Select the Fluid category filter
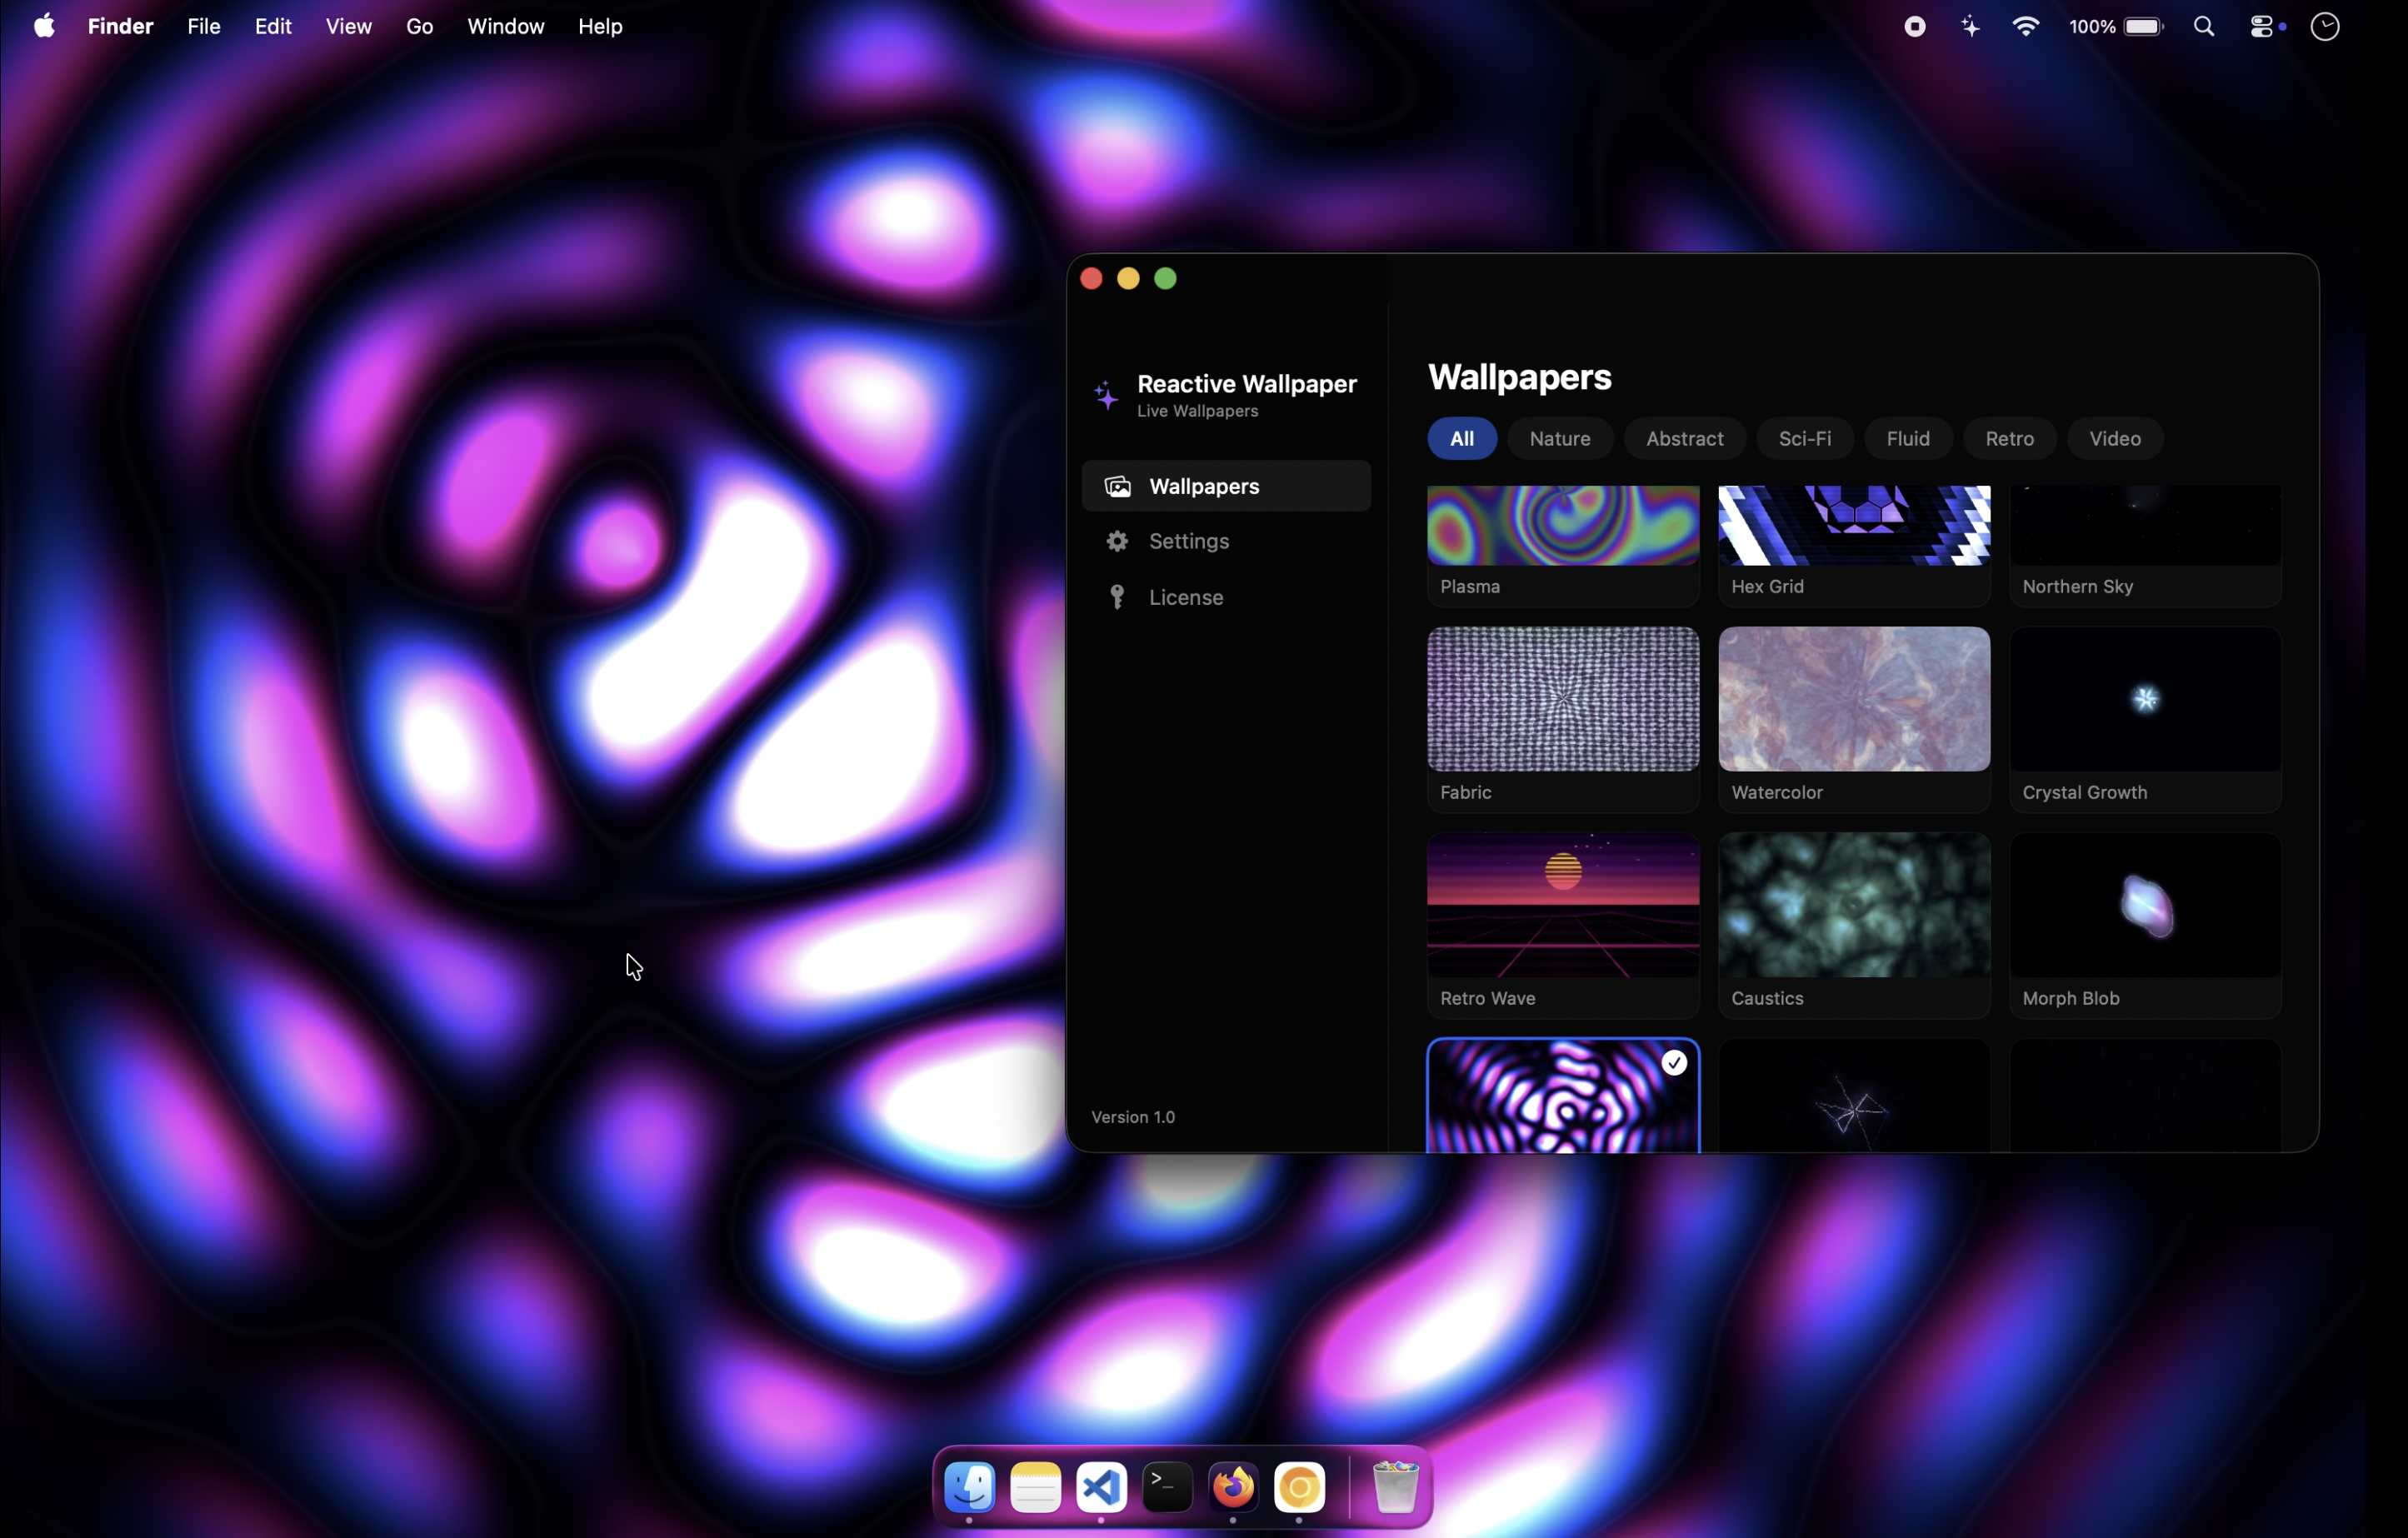2408x1538 pixels. [1907, 438]
